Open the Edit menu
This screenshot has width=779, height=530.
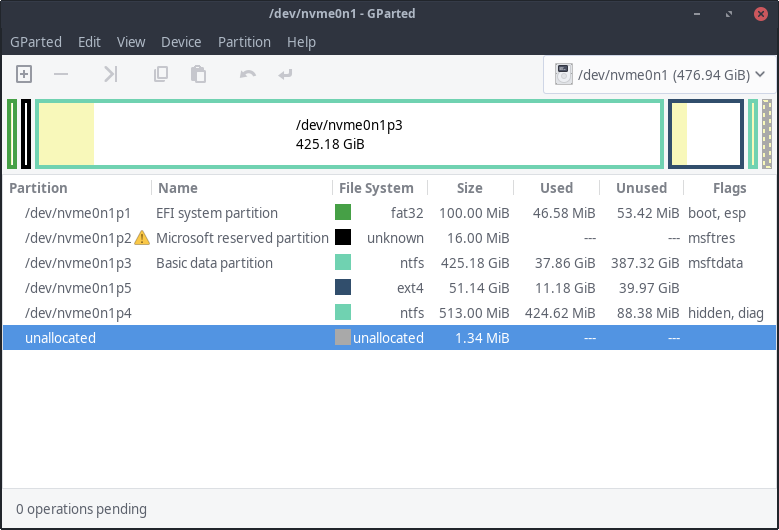(x=89, y=42)
